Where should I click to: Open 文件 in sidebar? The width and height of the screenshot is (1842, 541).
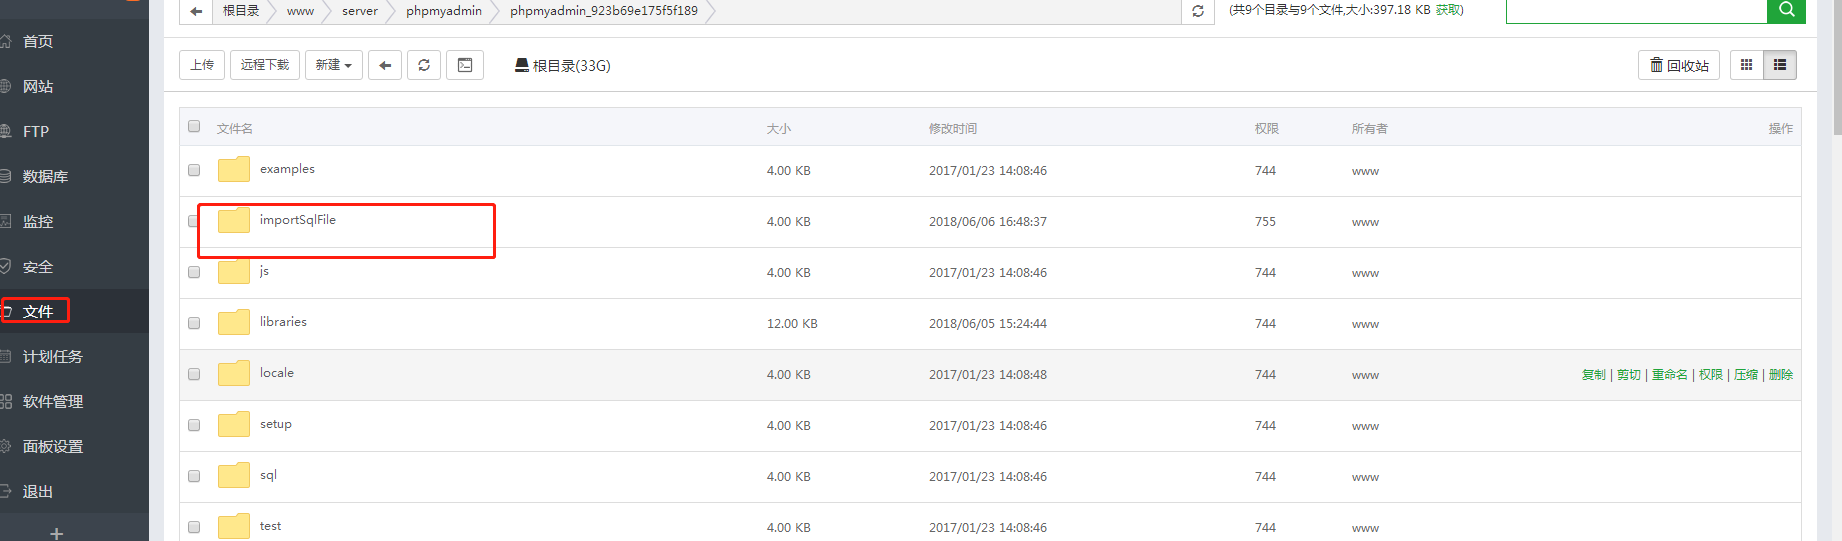pyautogui.click(x=38, y=311)
